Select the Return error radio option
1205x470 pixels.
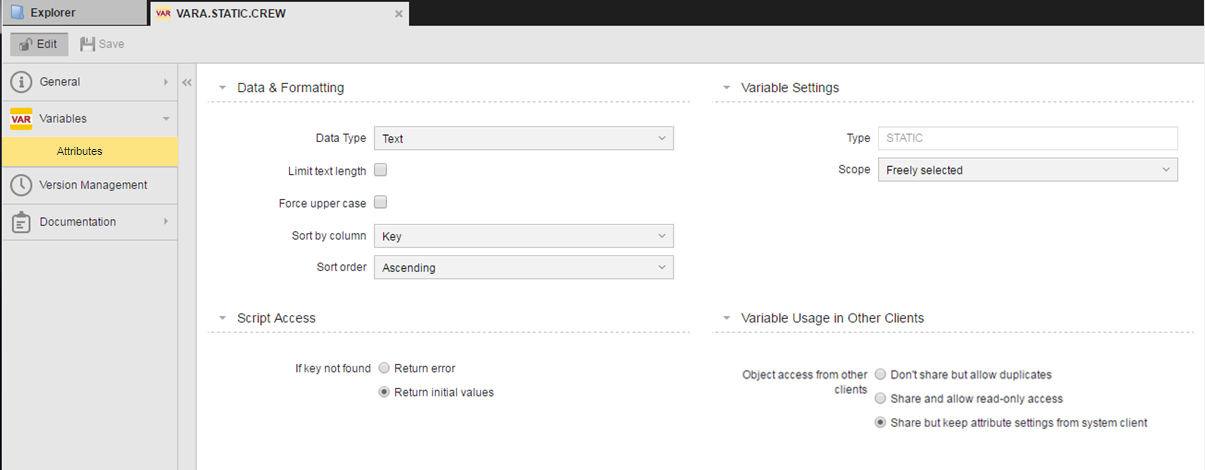(x=384, y=368)
